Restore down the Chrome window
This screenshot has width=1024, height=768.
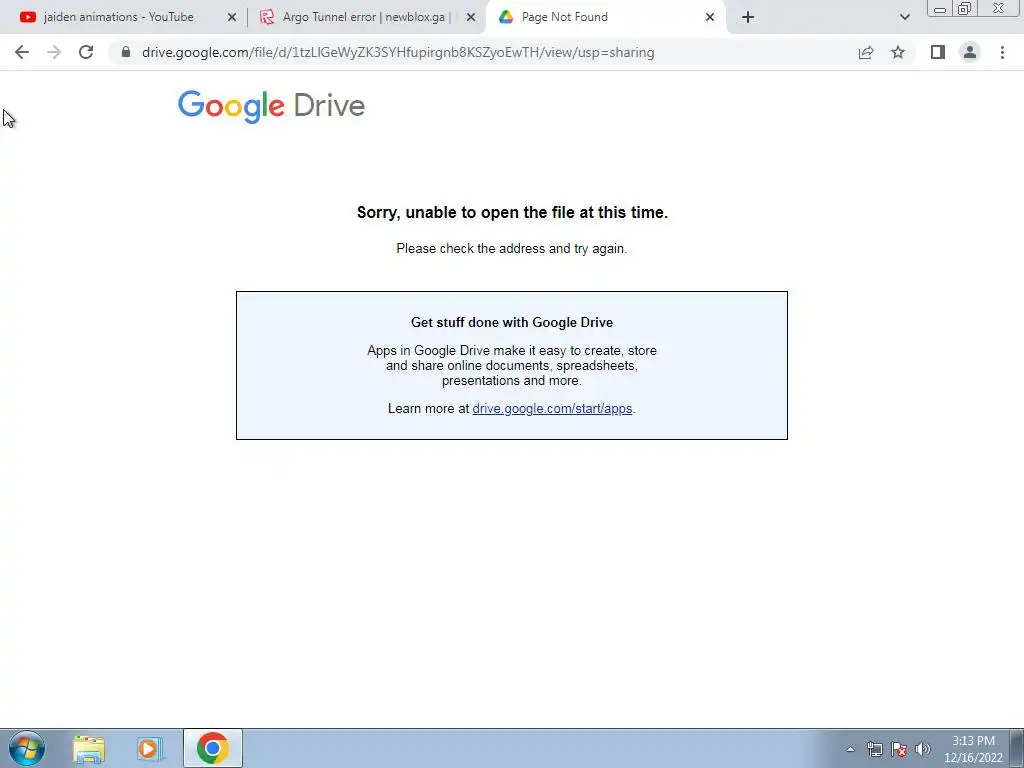[x=964, y=8]
